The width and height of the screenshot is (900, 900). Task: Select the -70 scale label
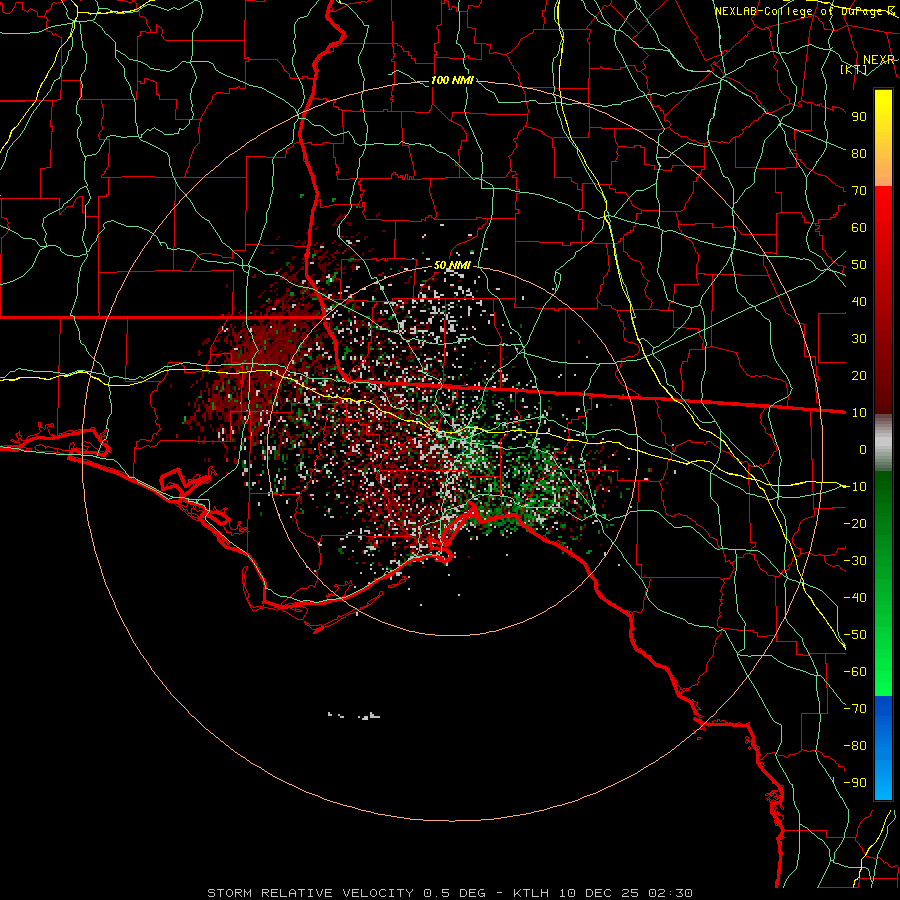(855, 709)
